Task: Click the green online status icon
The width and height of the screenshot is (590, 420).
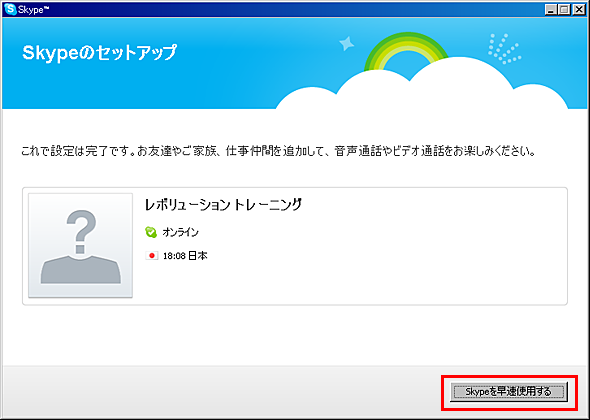Action: 151,232
